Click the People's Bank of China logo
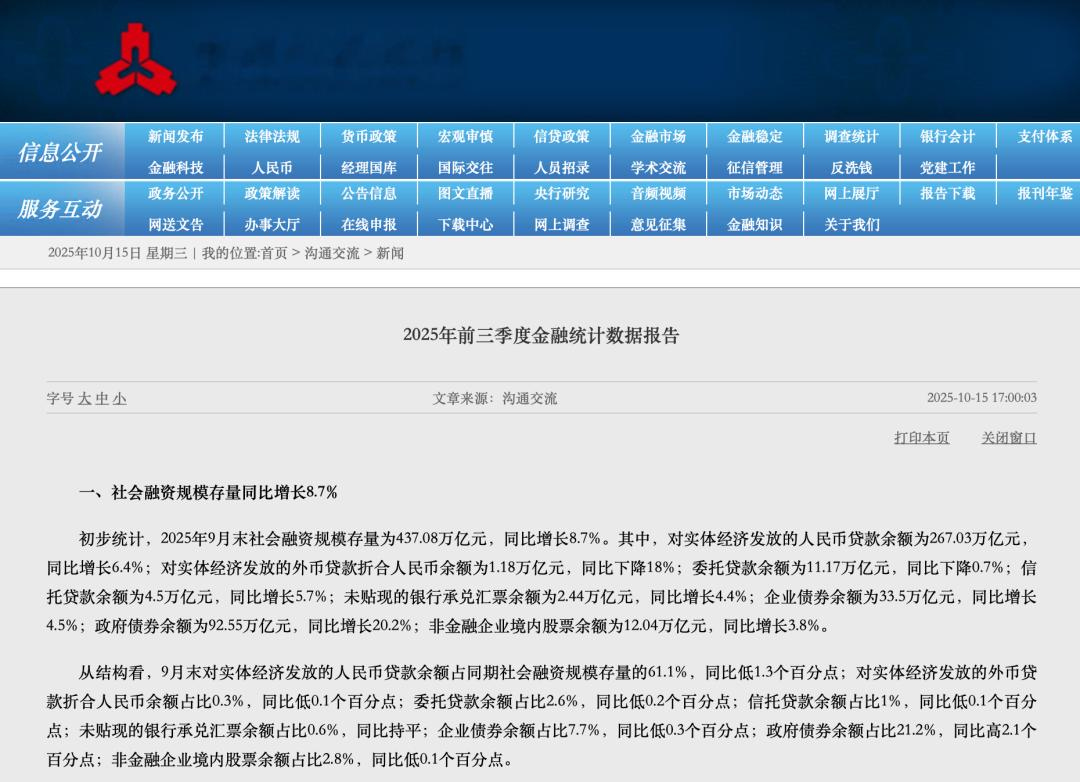 tap(136, 60)
